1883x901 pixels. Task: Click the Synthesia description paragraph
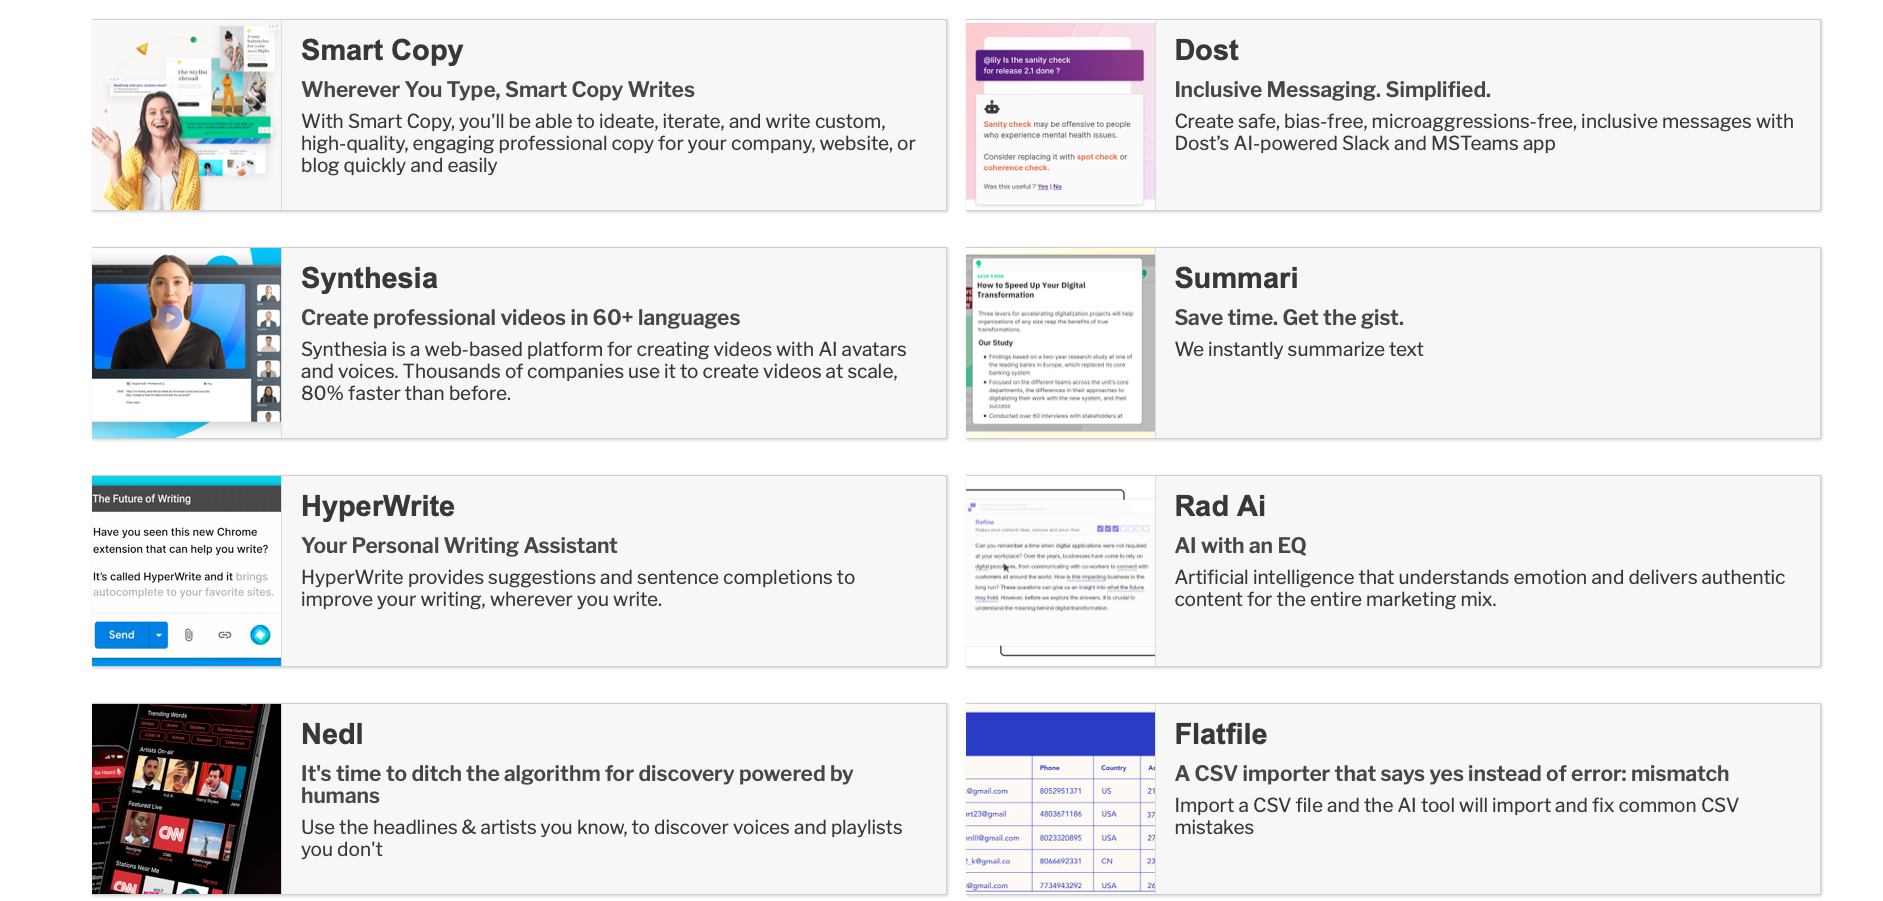[x=604, y=372]
